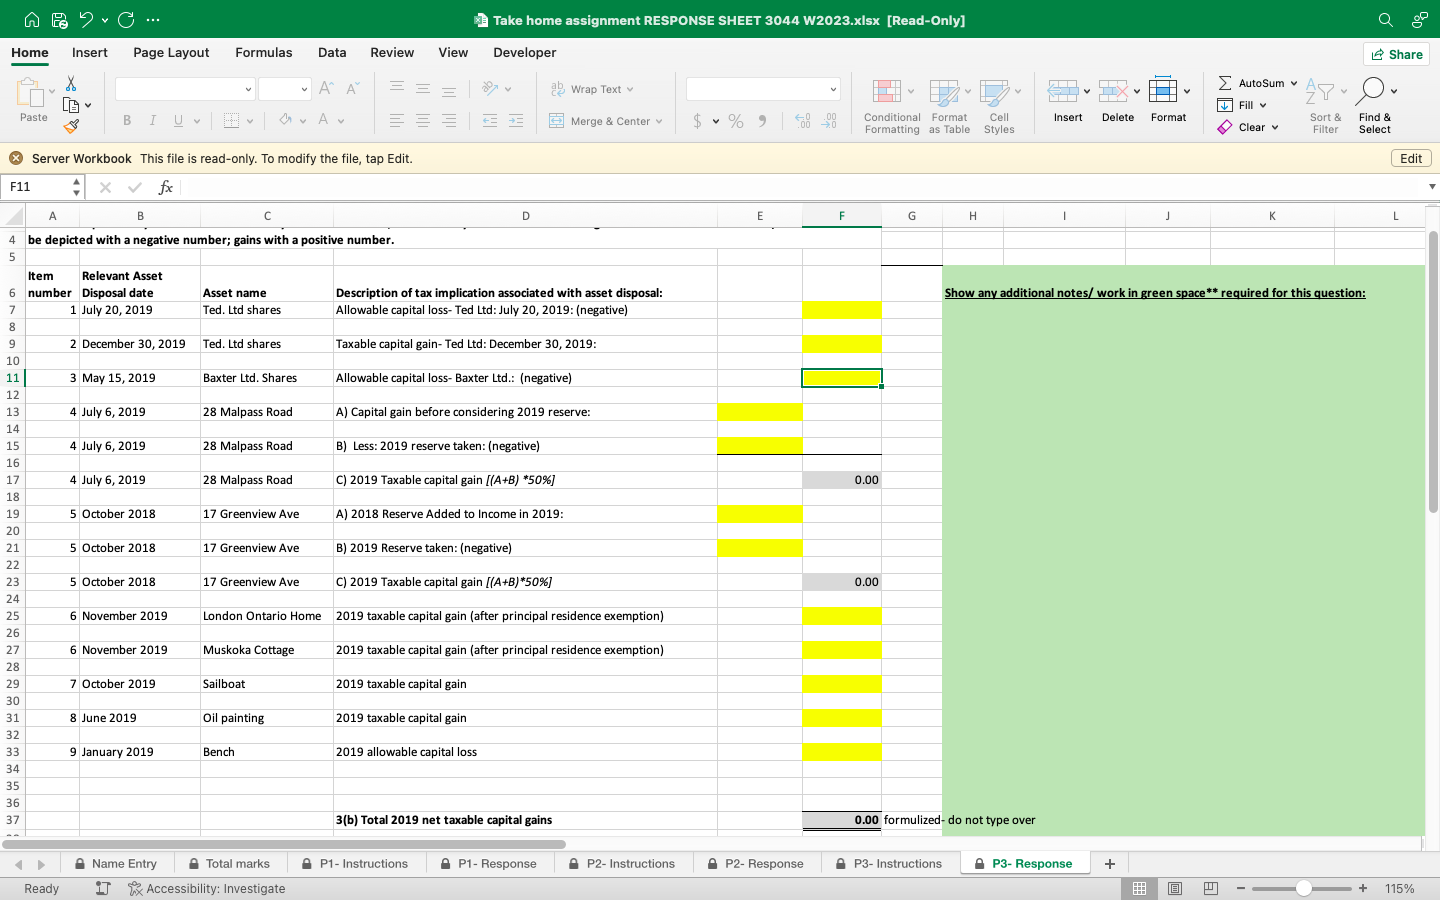Viewport: 1440px width, 900px height.
Task: Click Edit on the read-only banner
Action: [1410, 158]
